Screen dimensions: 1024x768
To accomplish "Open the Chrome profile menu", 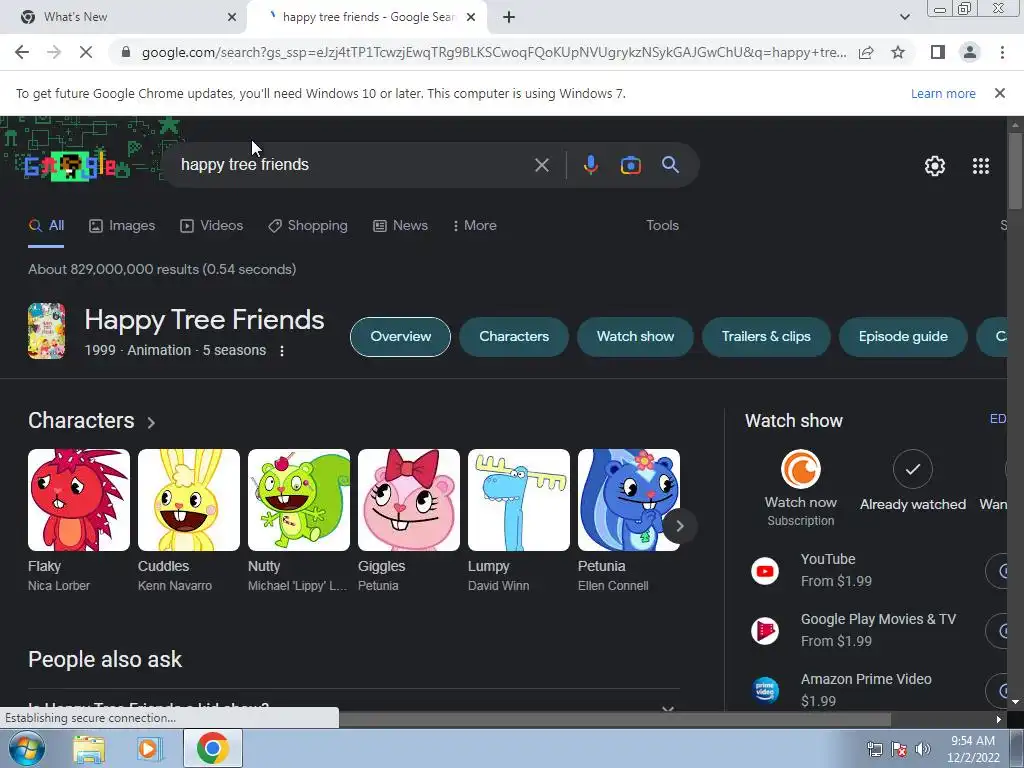I will [x=970, y=52].
